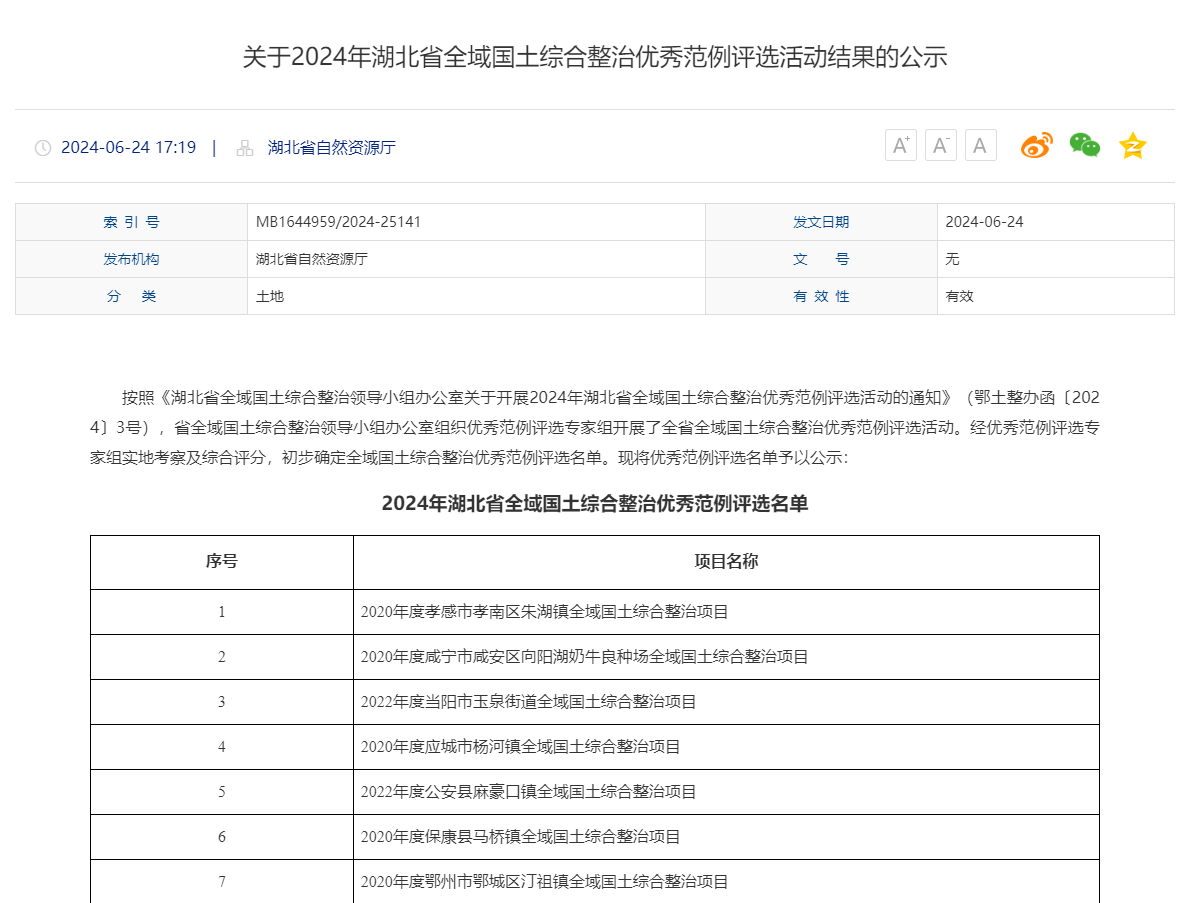Click the source name 湖北省自然资源厅 in byline
The width and height of the screenshot is (1188, 903).
click(x=331, y=148)
